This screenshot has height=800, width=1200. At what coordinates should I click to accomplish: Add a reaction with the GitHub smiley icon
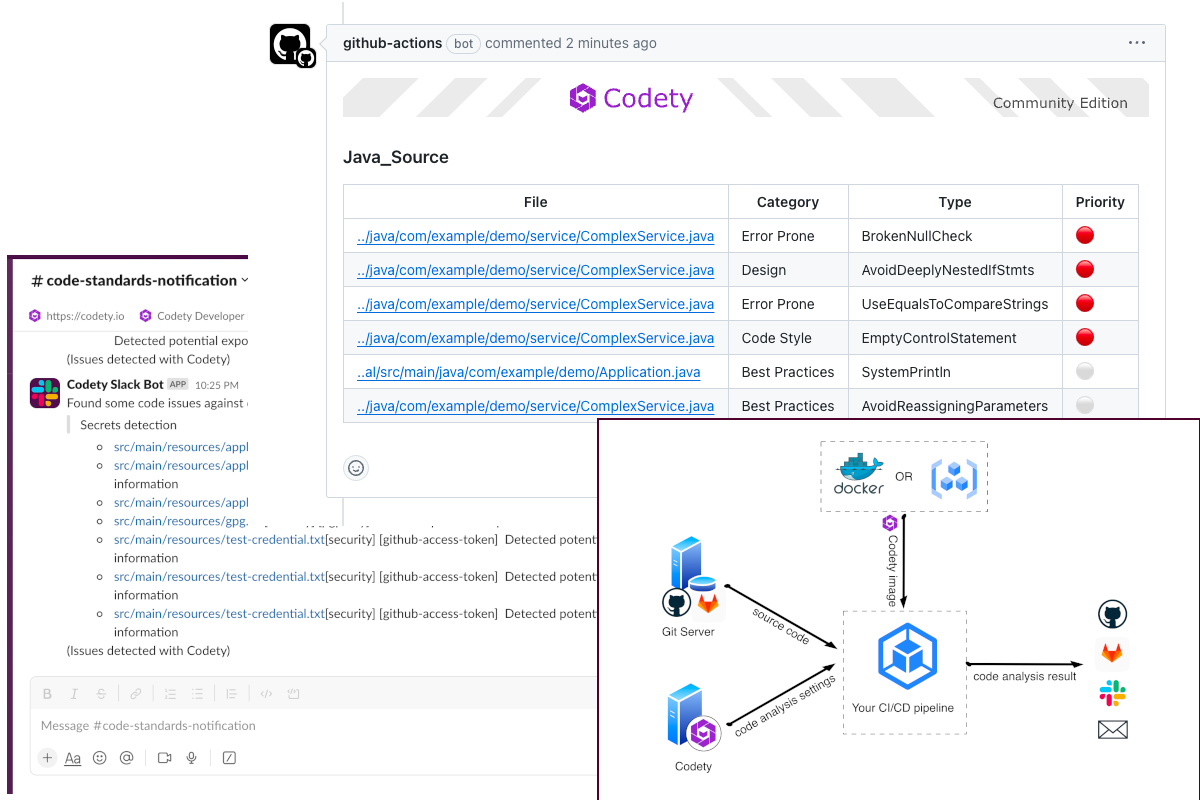click(x=356, y=467)
